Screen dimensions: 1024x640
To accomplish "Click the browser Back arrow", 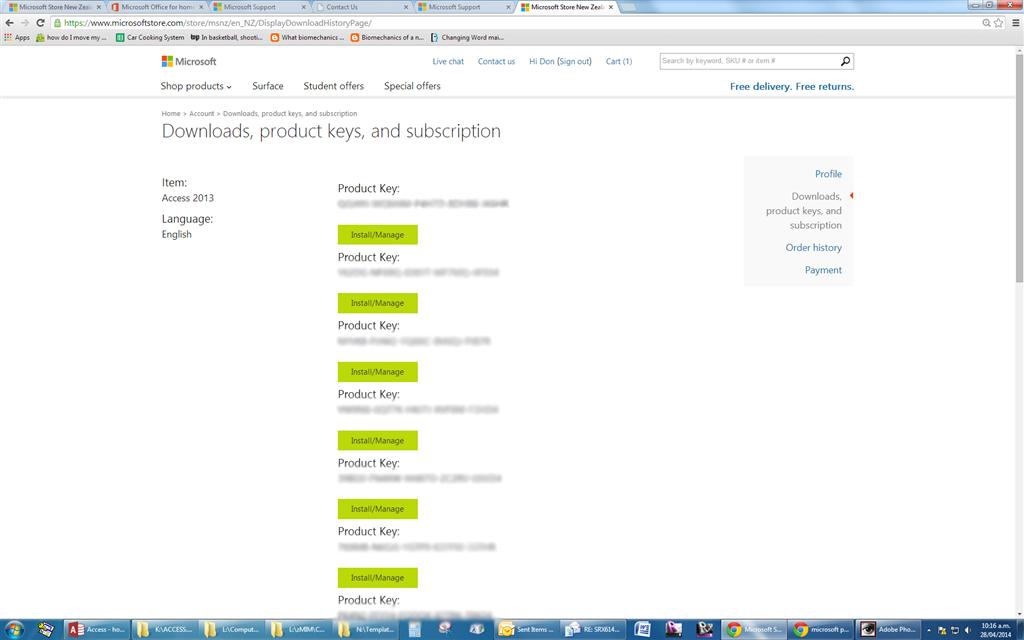I will [x=9, y=22].
